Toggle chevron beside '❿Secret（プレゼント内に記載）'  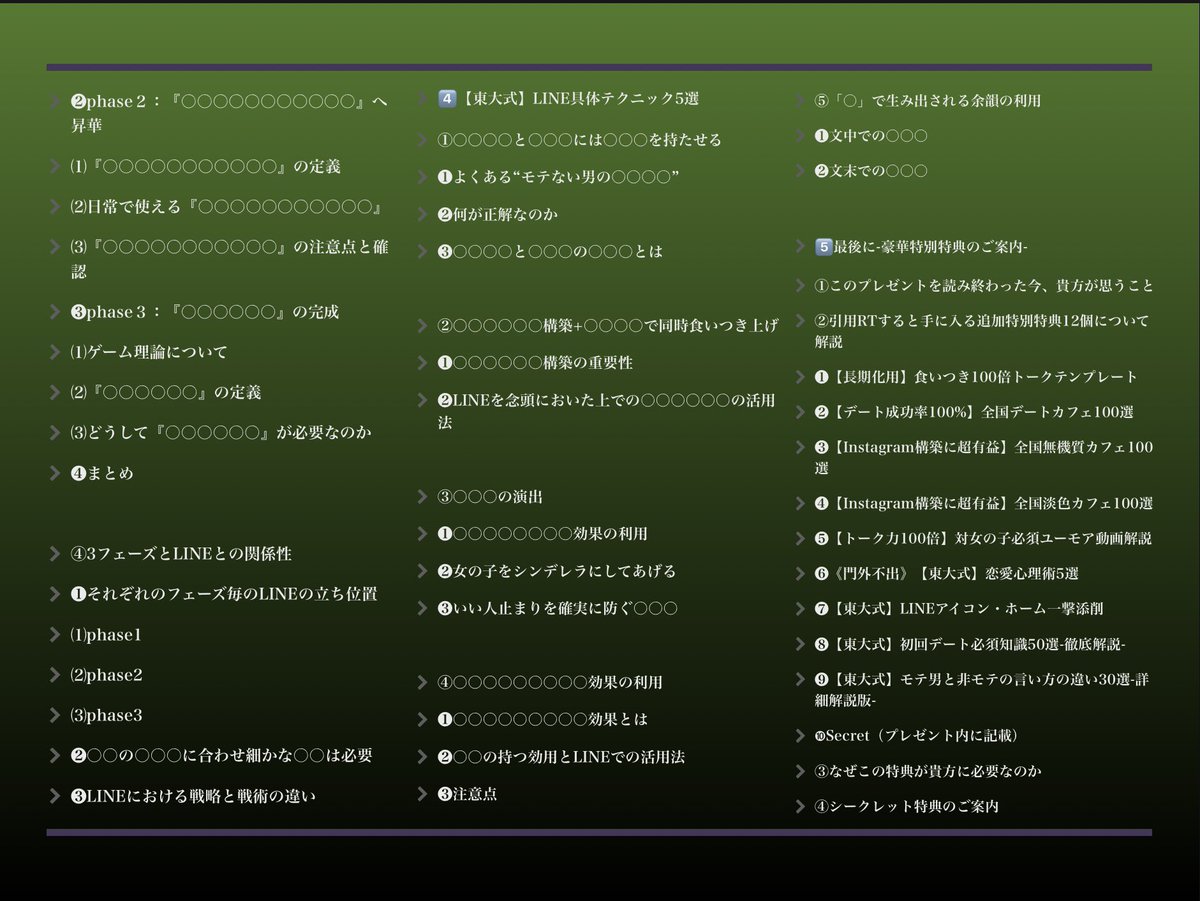[x=800, y=736]
